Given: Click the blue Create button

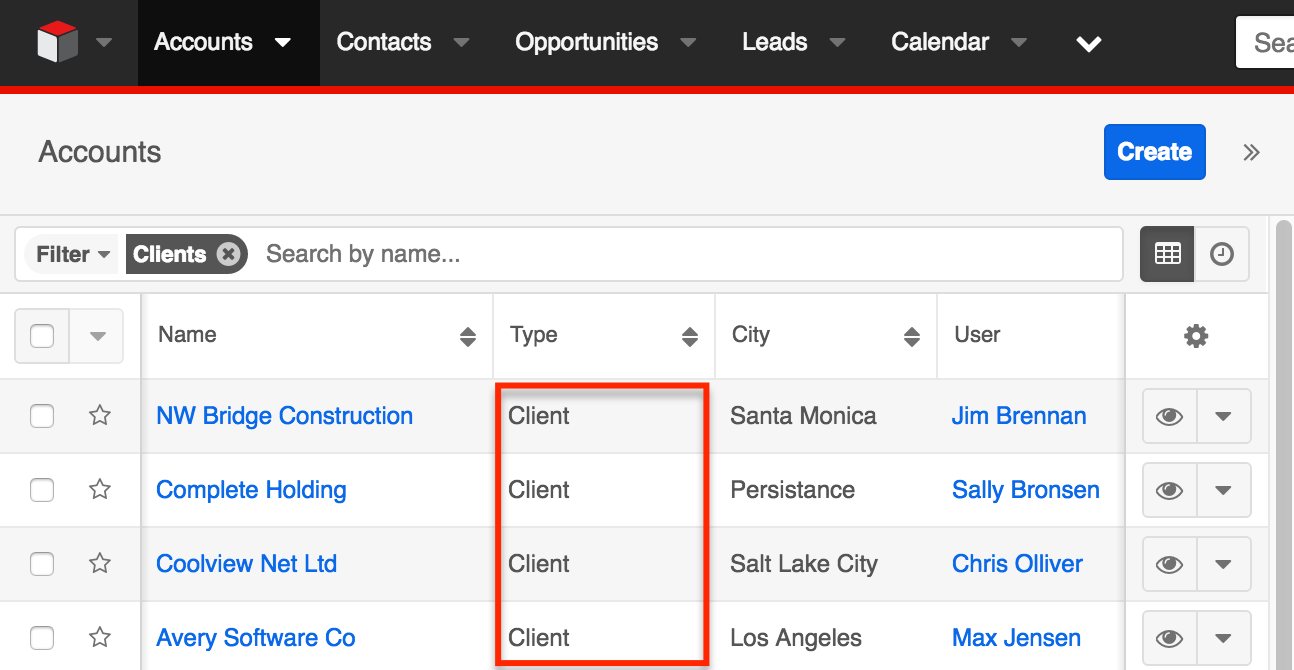Looking at the screenshot, I should [1155, 152].
